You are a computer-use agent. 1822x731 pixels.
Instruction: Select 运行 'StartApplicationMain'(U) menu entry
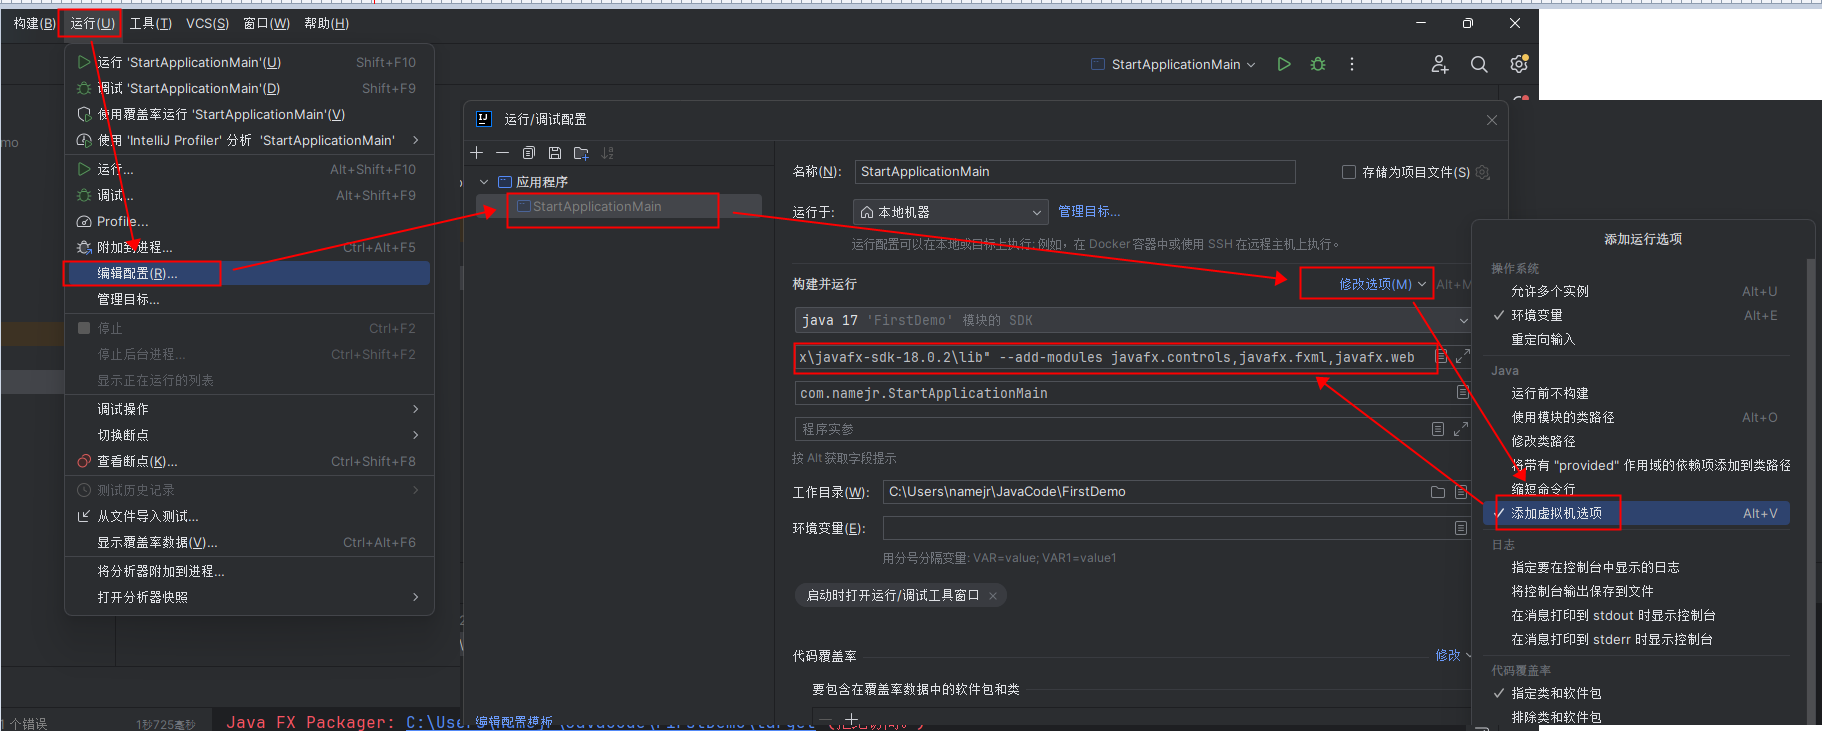[x=249, y=62]
